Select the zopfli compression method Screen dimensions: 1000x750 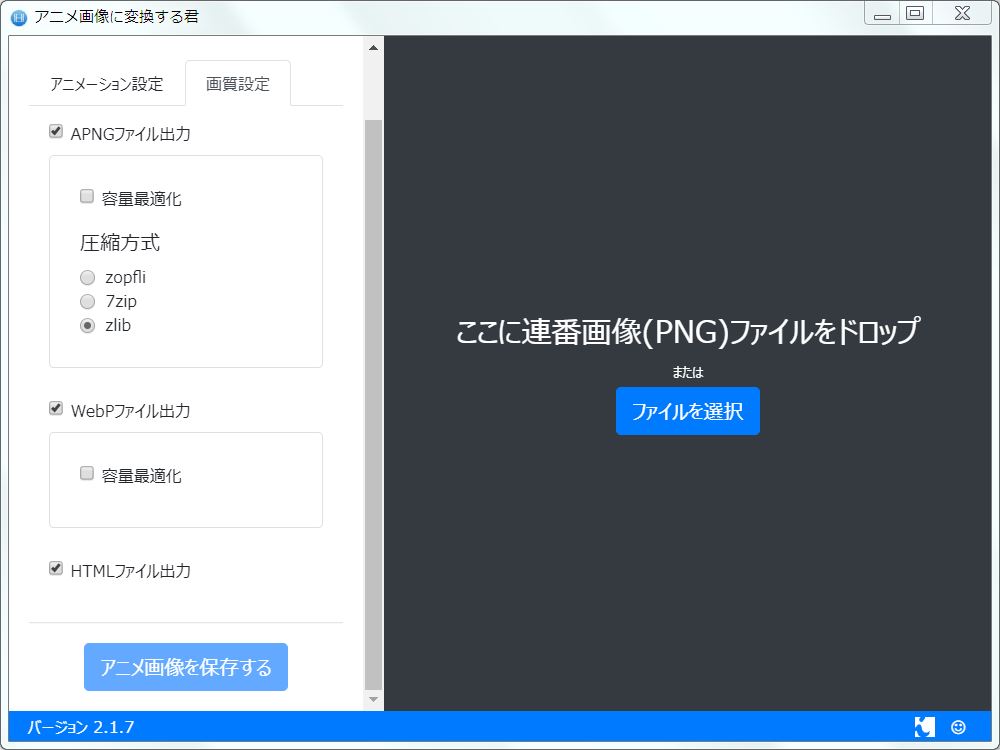pyautogui.click(x=88, y=278)
